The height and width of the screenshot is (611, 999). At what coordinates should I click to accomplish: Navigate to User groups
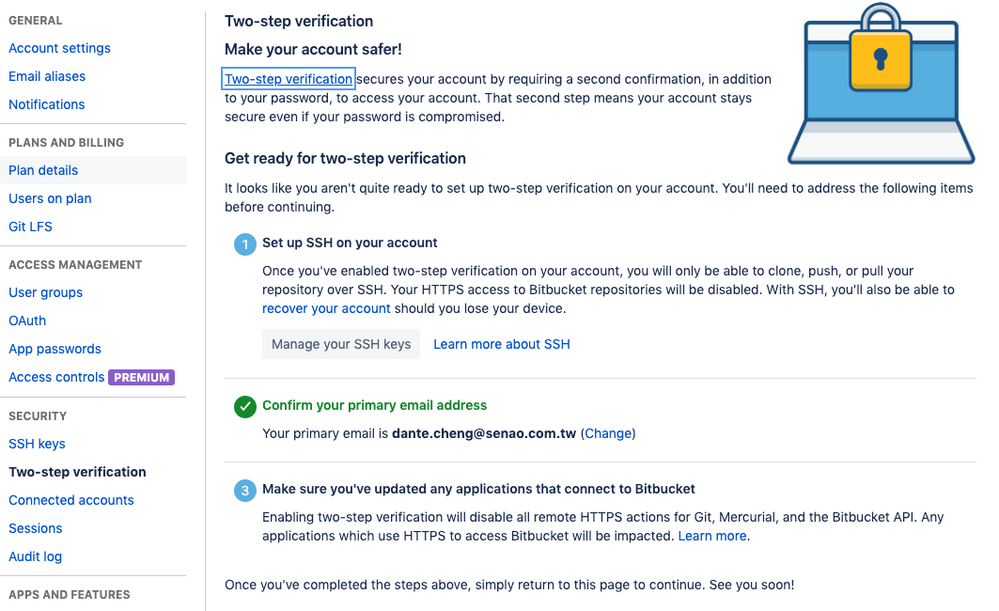45,293
